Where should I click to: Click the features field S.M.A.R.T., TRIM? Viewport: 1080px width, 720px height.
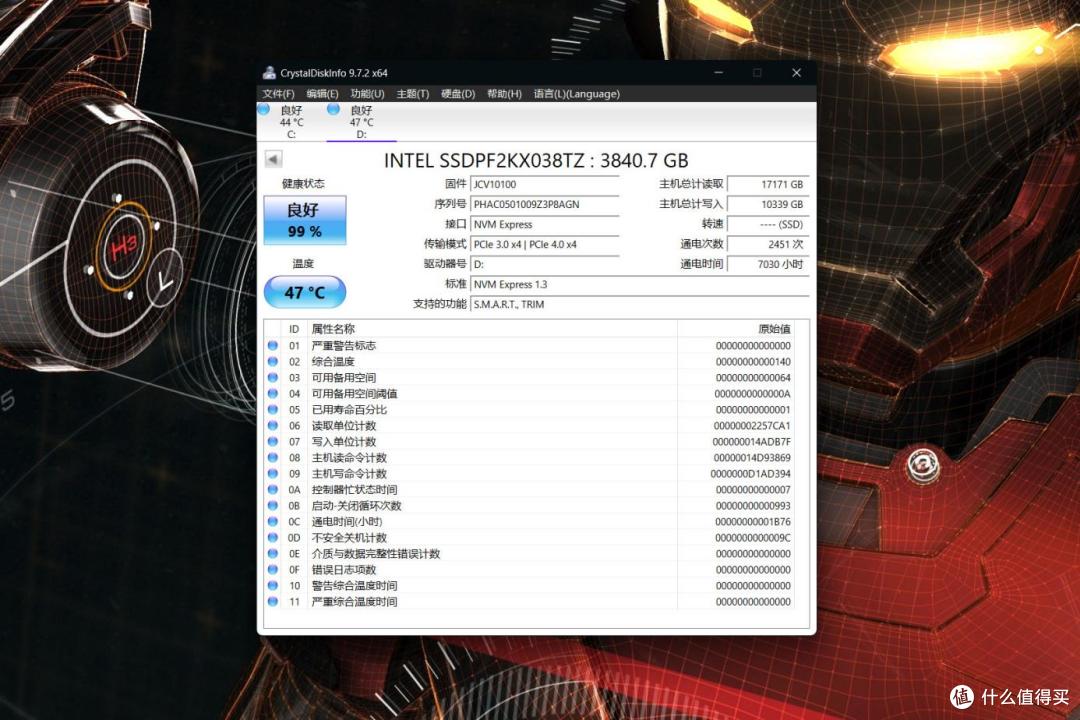pos(639,304)
